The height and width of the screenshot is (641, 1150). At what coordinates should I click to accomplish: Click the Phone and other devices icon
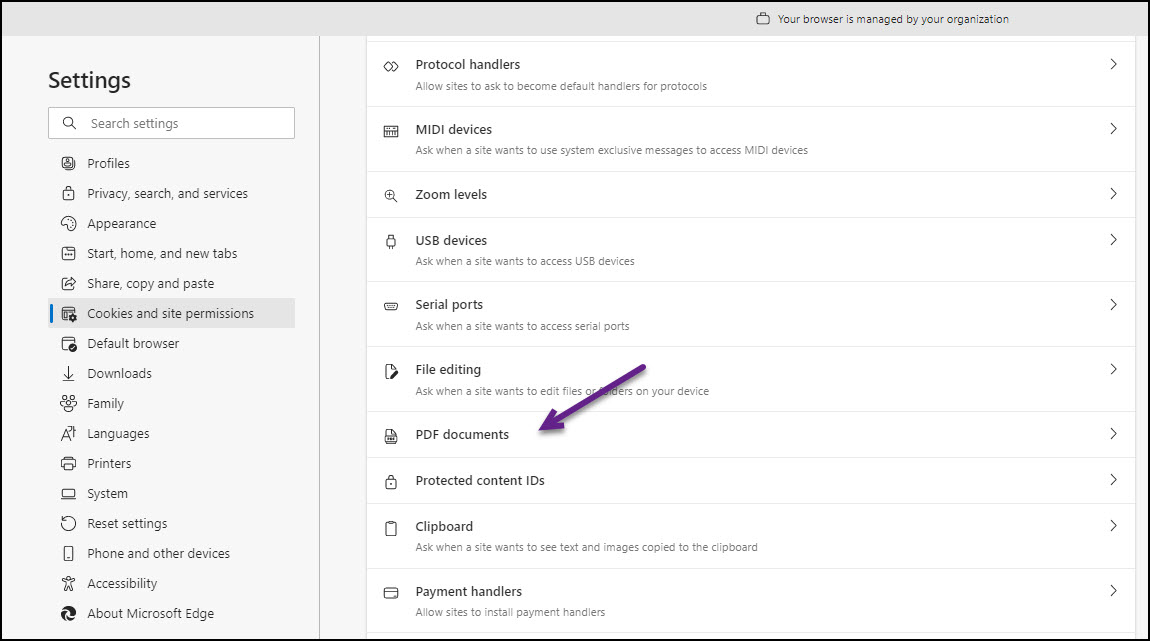68,554
